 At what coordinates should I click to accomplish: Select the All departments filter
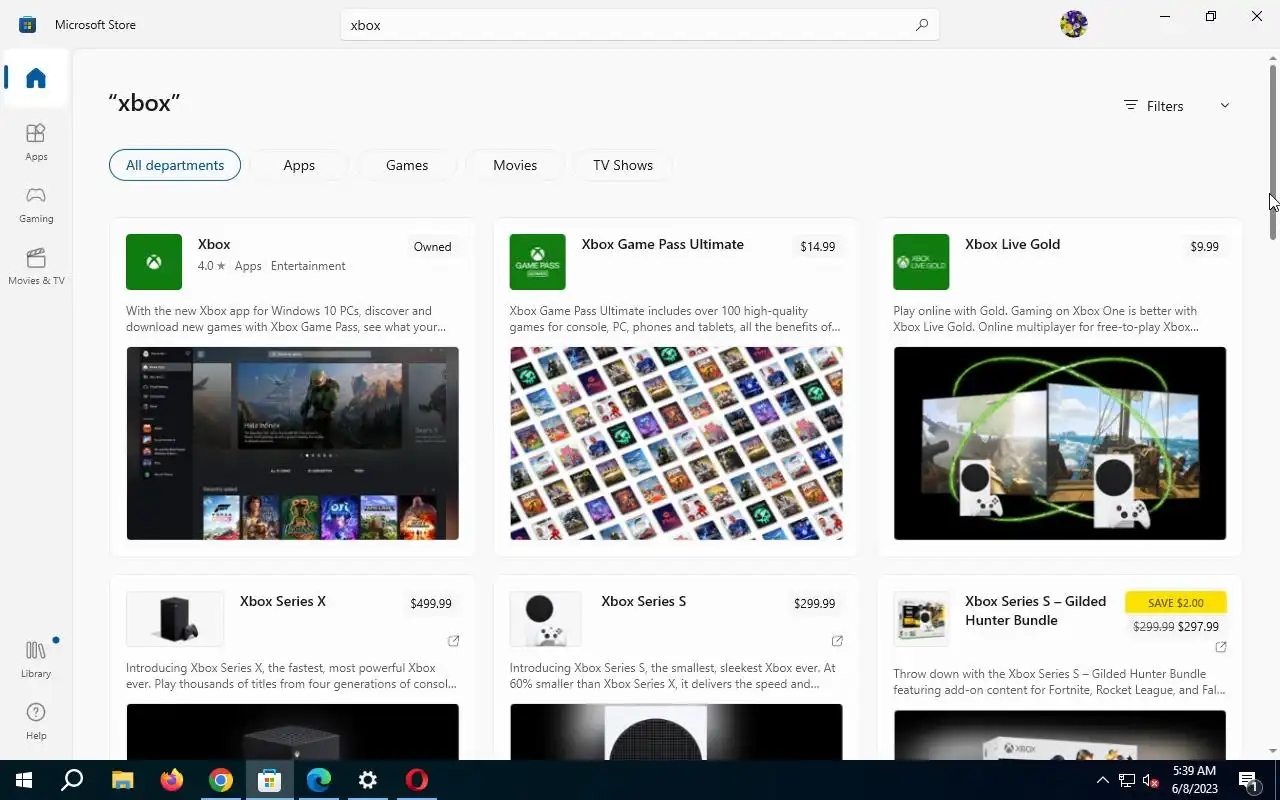point(175,165)
